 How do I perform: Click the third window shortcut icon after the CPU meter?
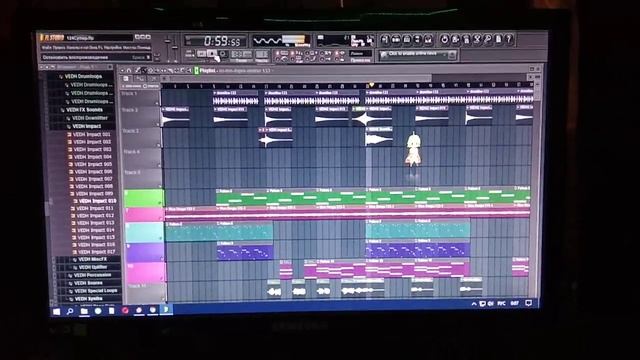407,40
